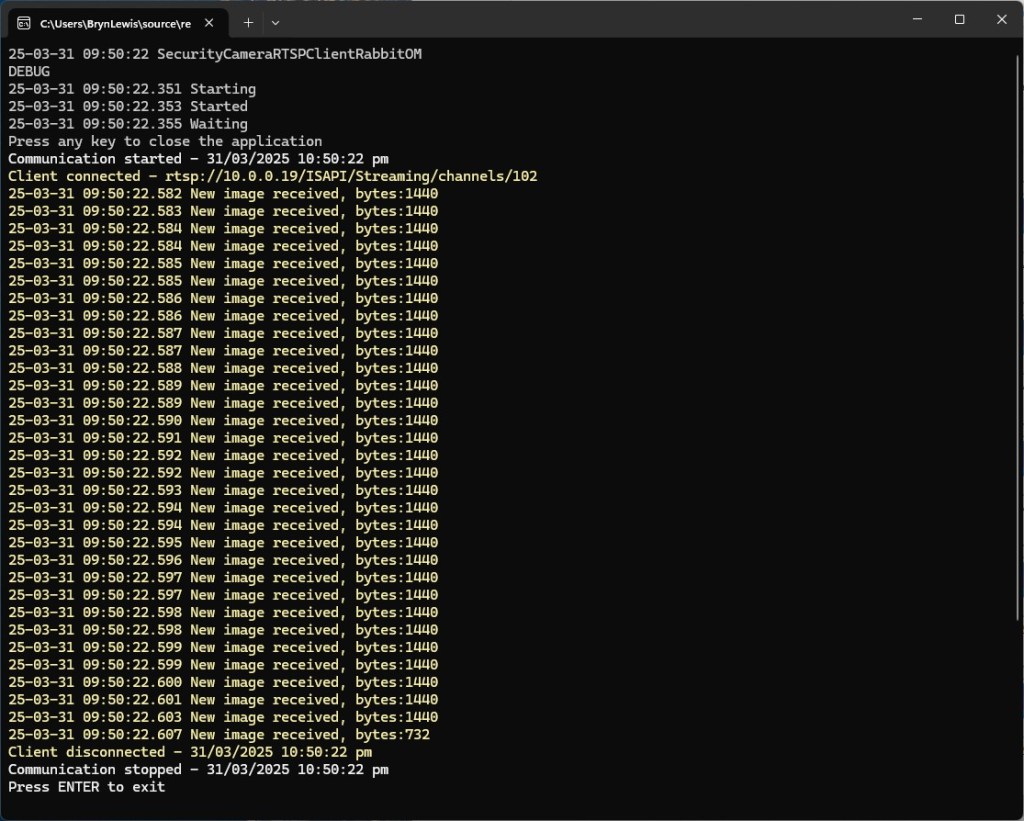Click the '09:50:22.355 Waiting' log line
The width and height of the screenshot is (1024, 821).
(x=128, y=124)
